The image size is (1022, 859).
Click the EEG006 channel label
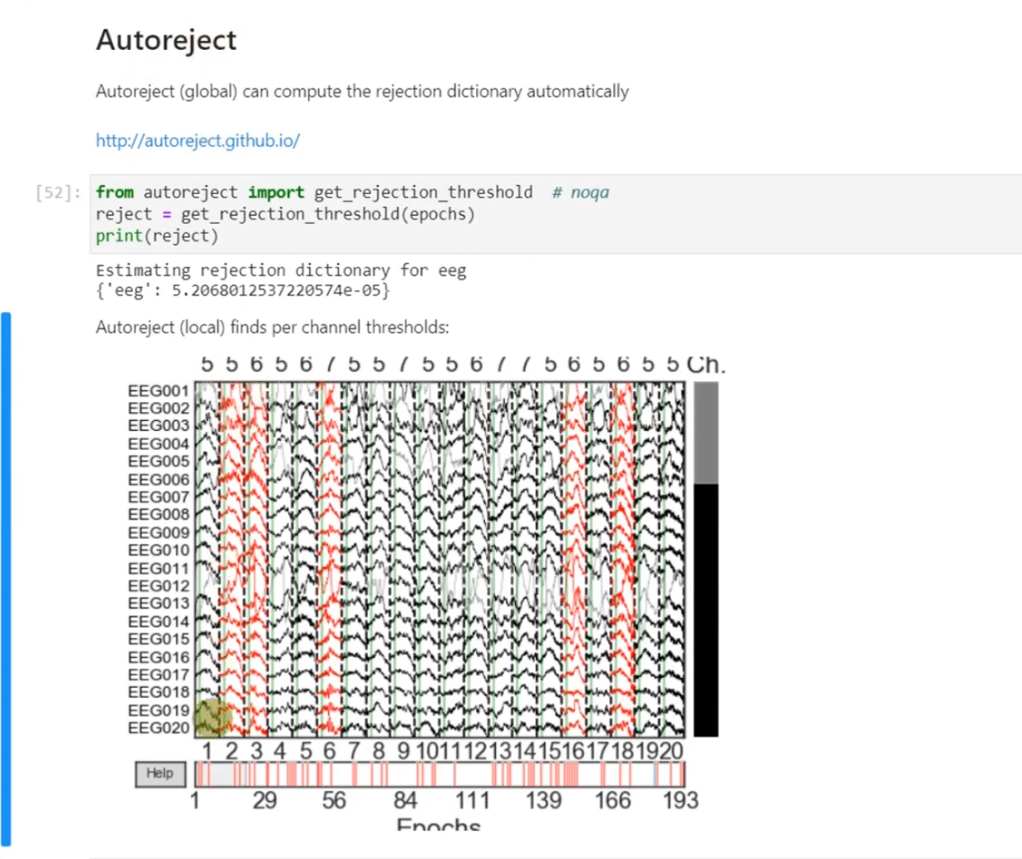[x=158, y=480]
